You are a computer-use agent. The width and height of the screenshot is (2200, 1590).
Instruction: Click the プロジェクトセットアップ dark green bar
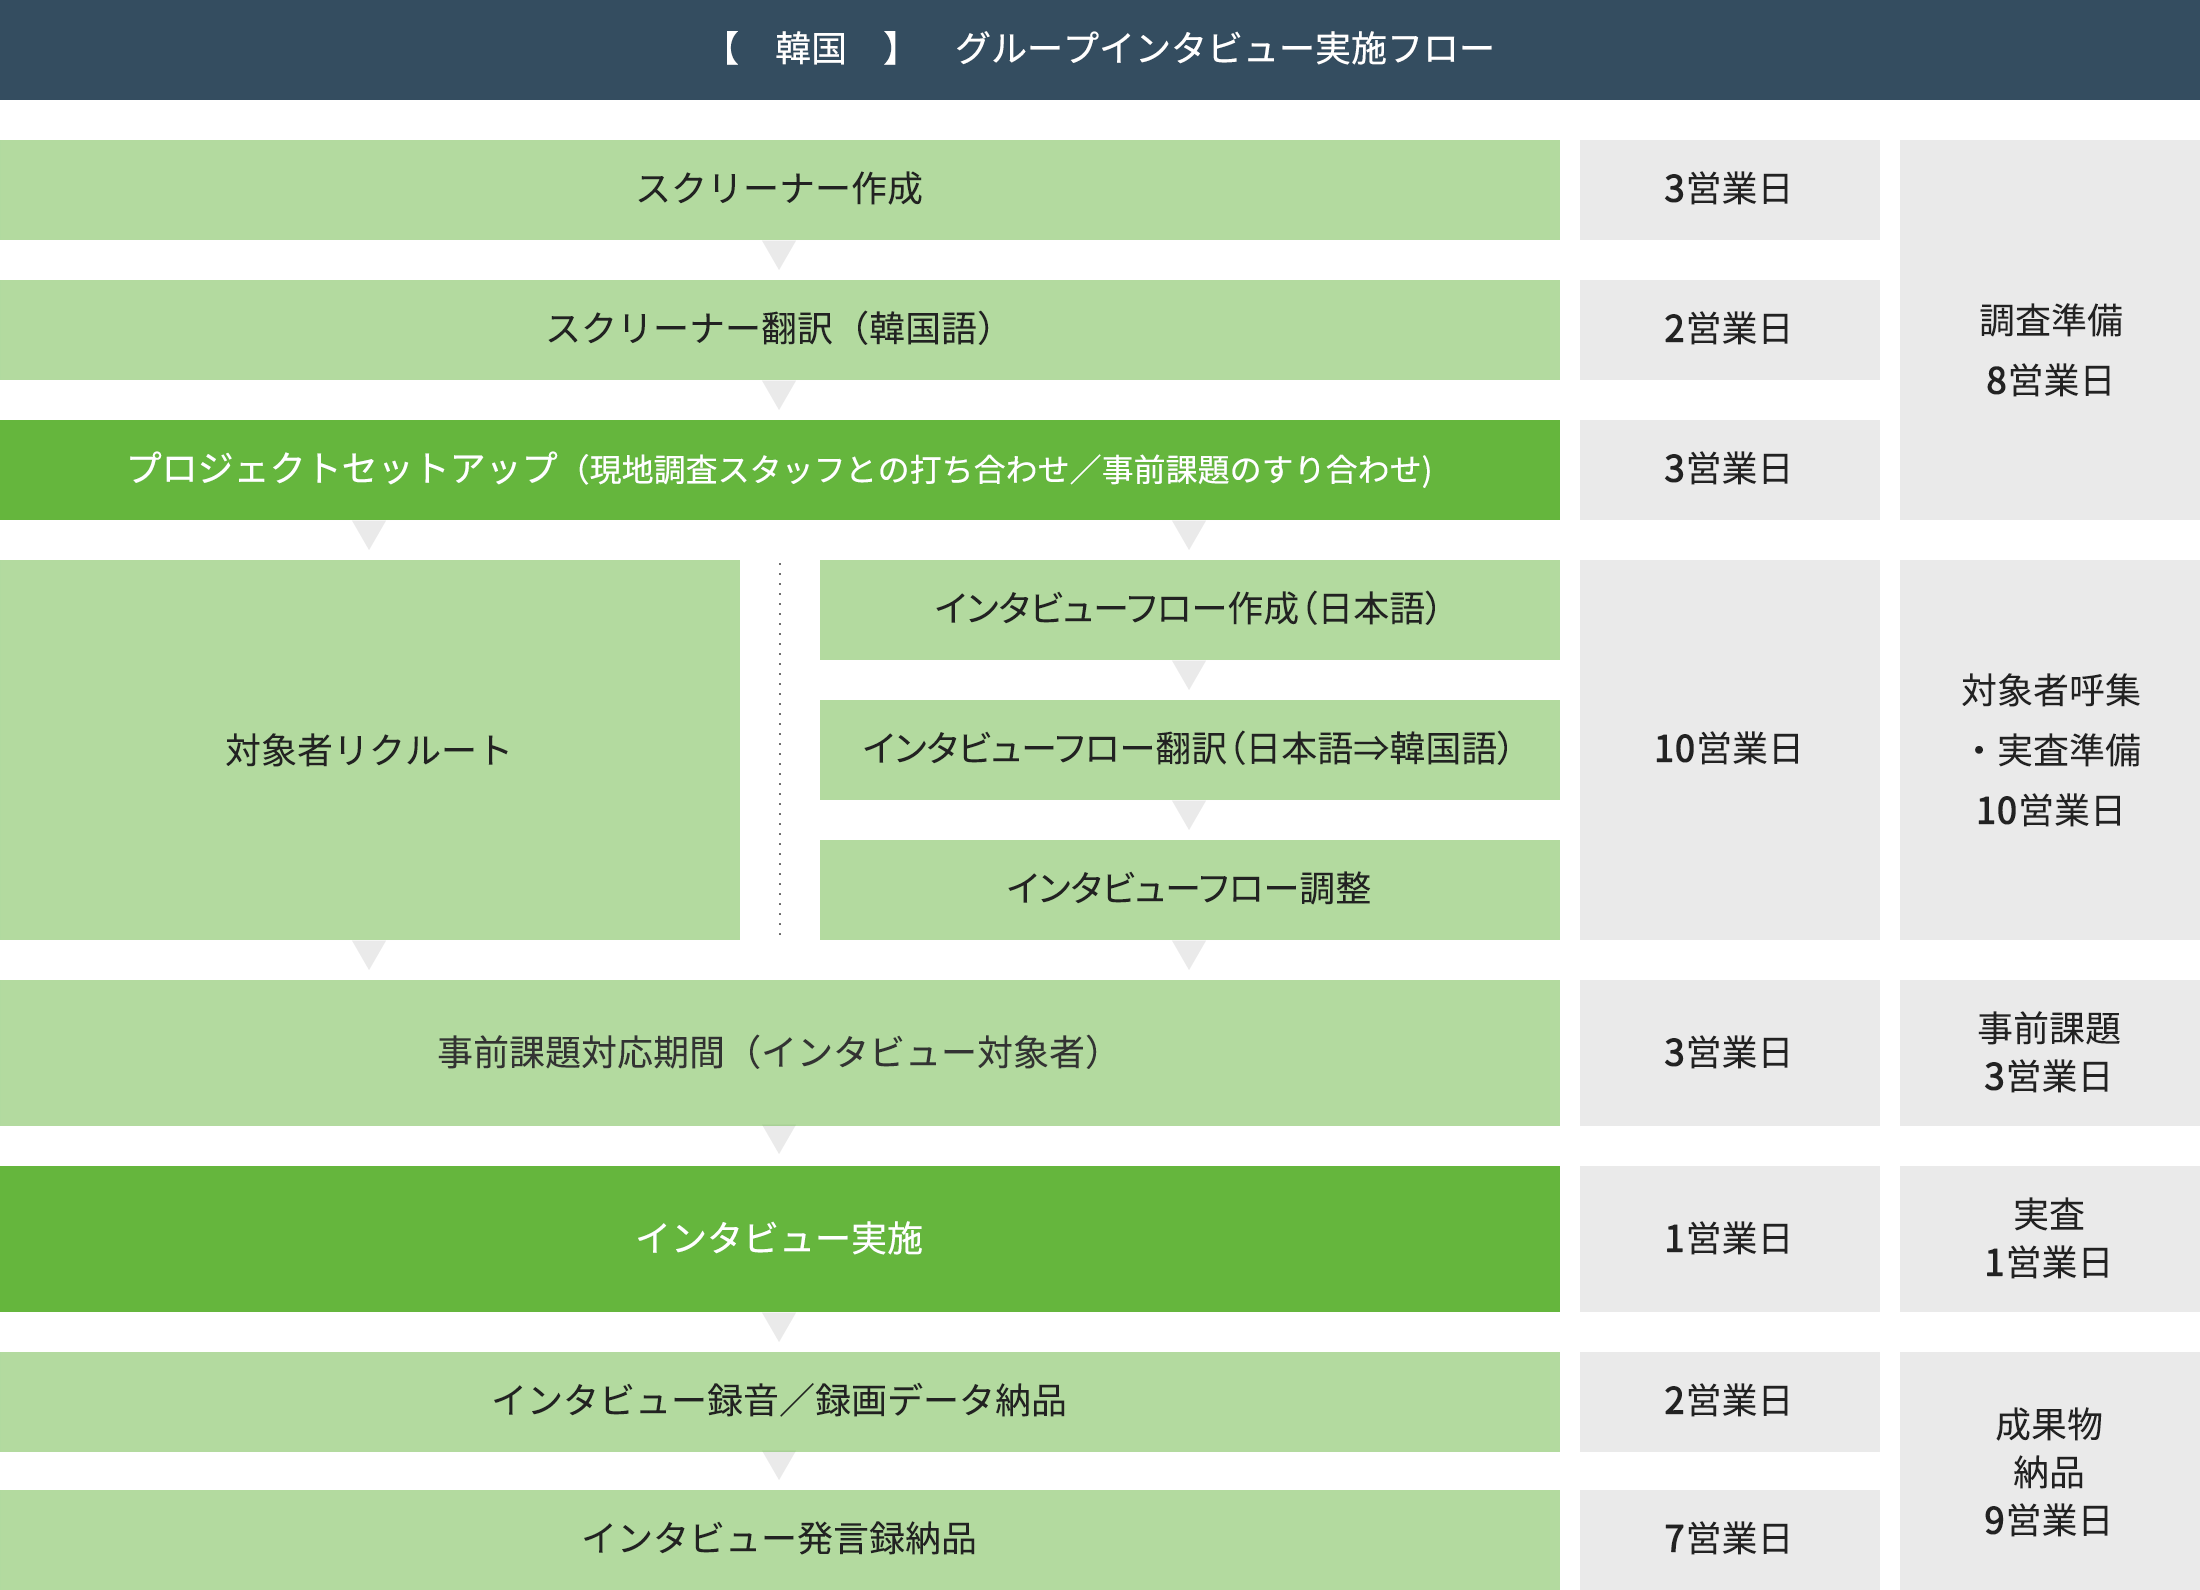779,469
